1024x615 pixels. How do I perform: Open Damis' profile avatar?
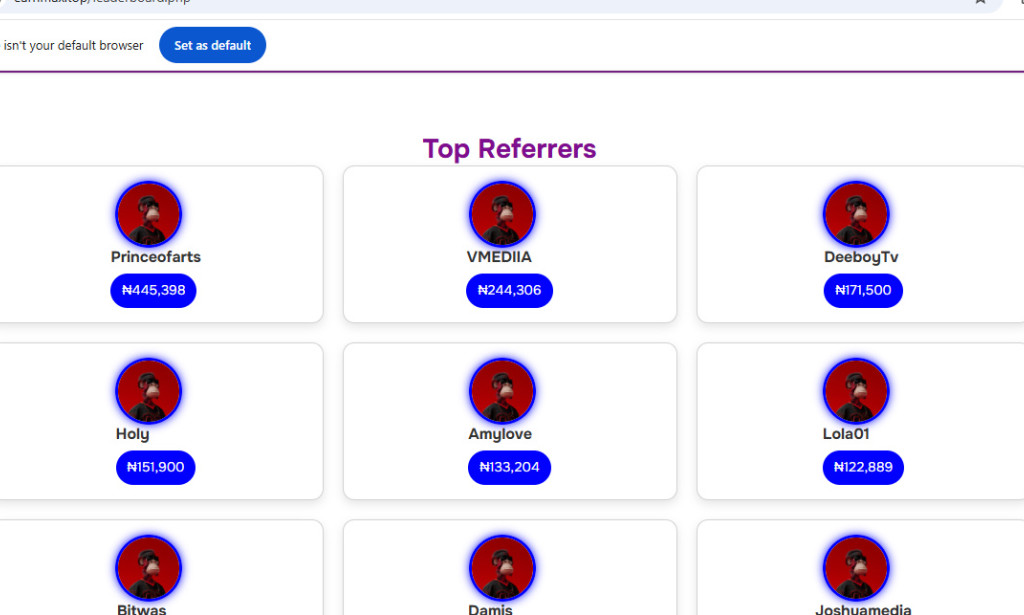[x=501, y=567]
